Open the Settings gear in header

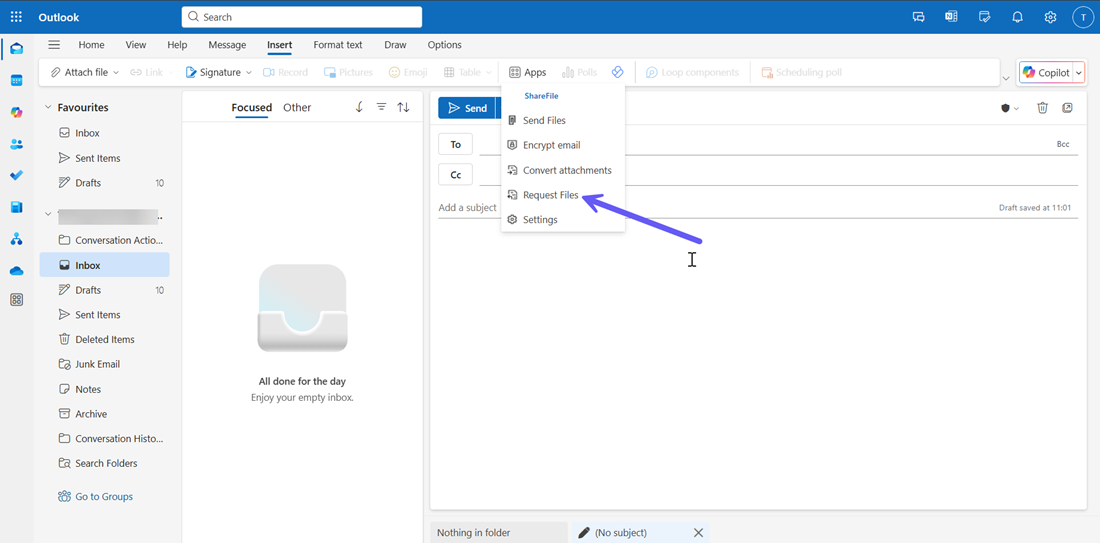[1050, 17]
